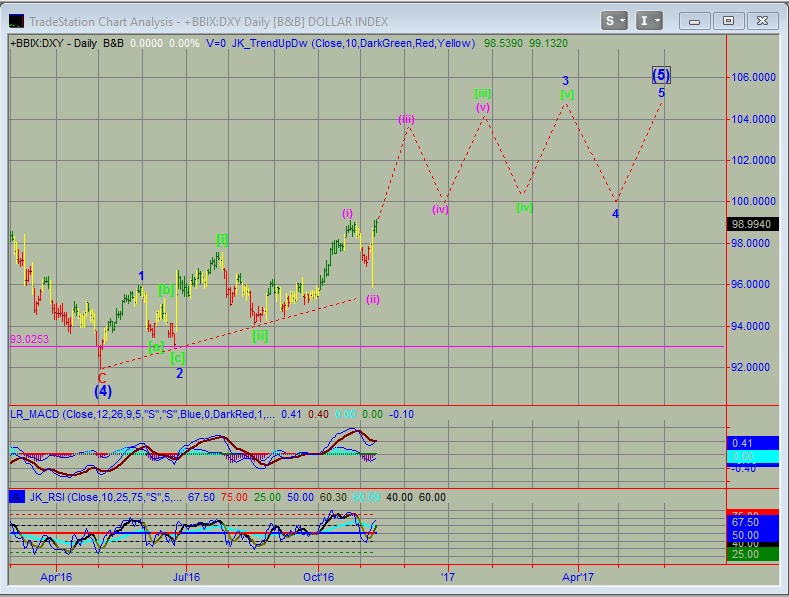The image size is (789, 597).
Task: Click the TradeStation window icon in title bar
Action: click(16, 20)
